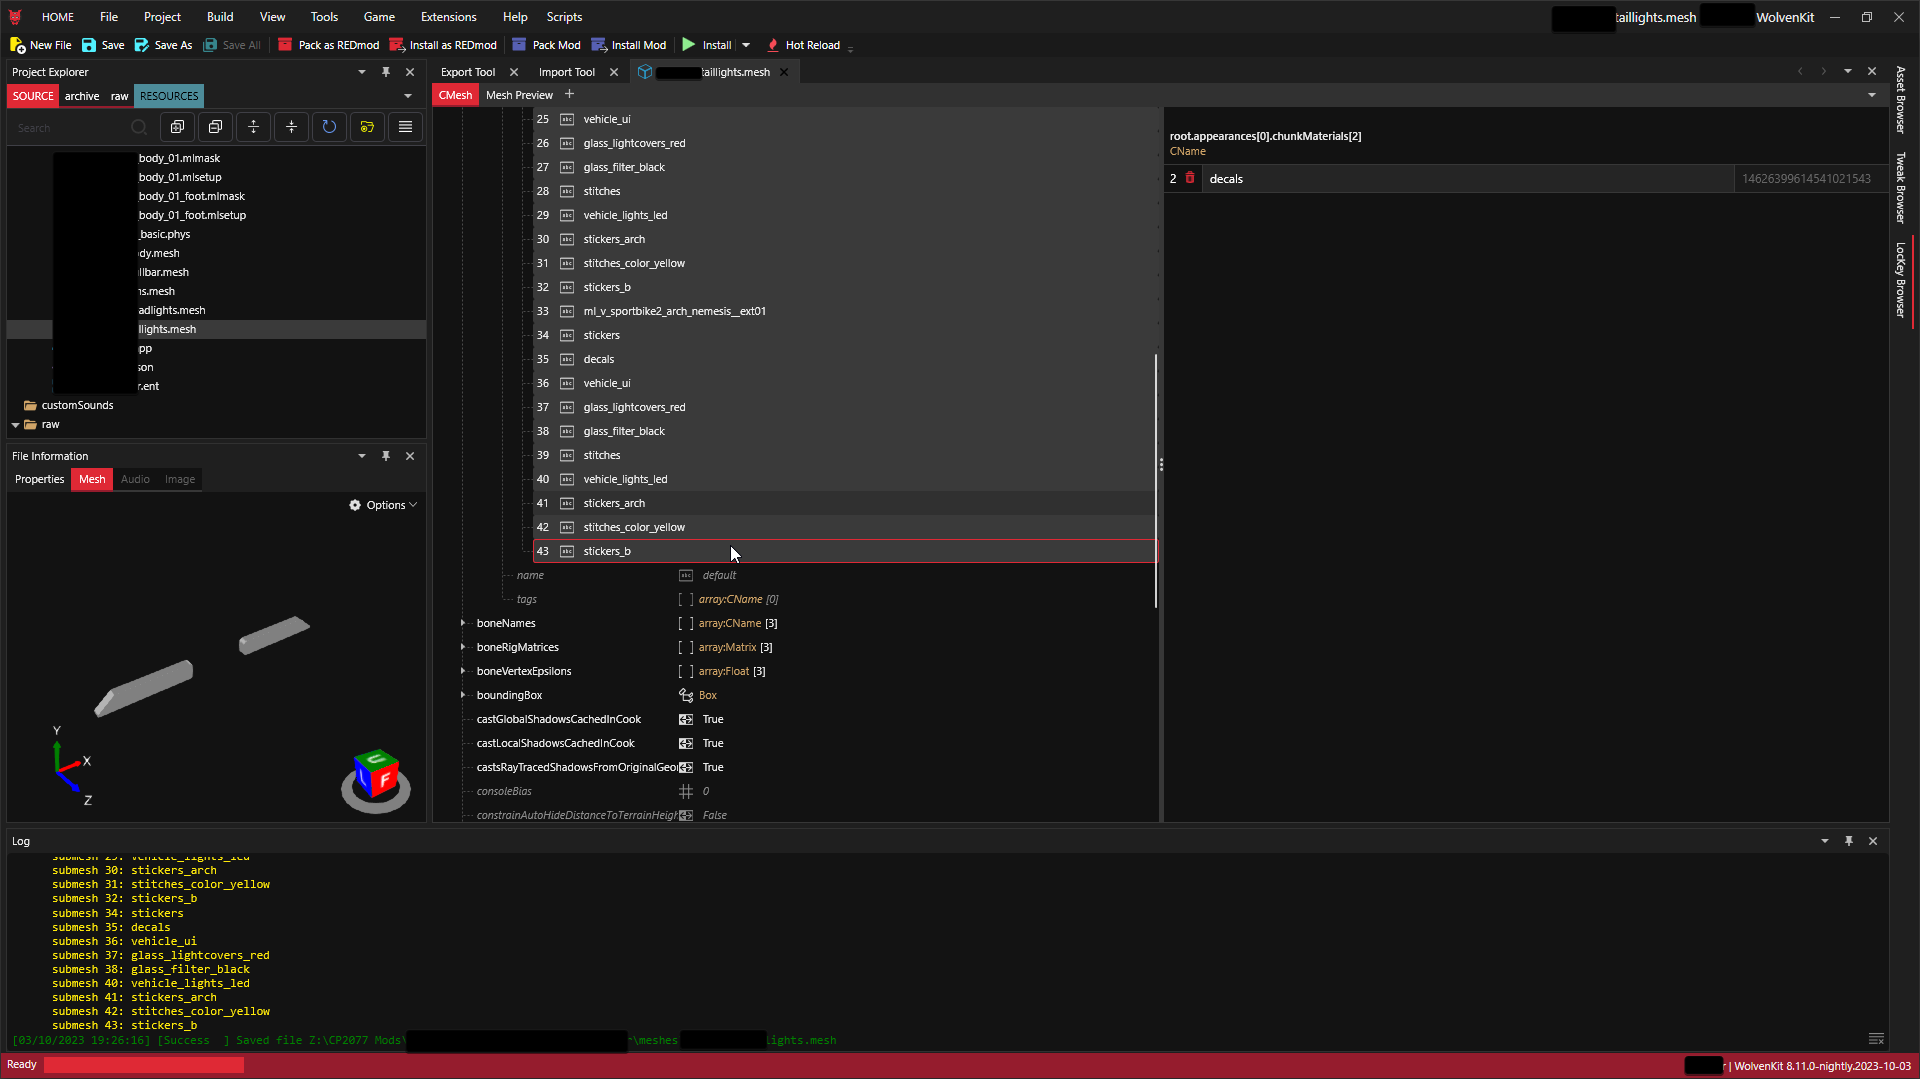Expand the boneNames array
1920x1079 pixels.
(x=463, y=623)
